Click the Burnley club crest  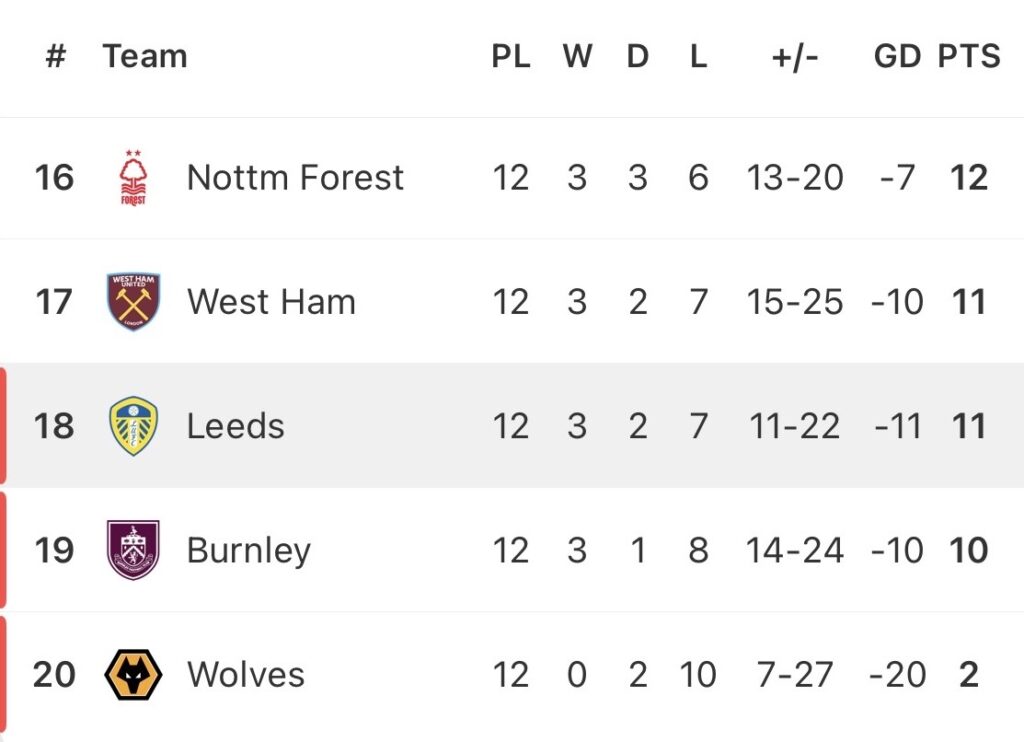point(133,550)
